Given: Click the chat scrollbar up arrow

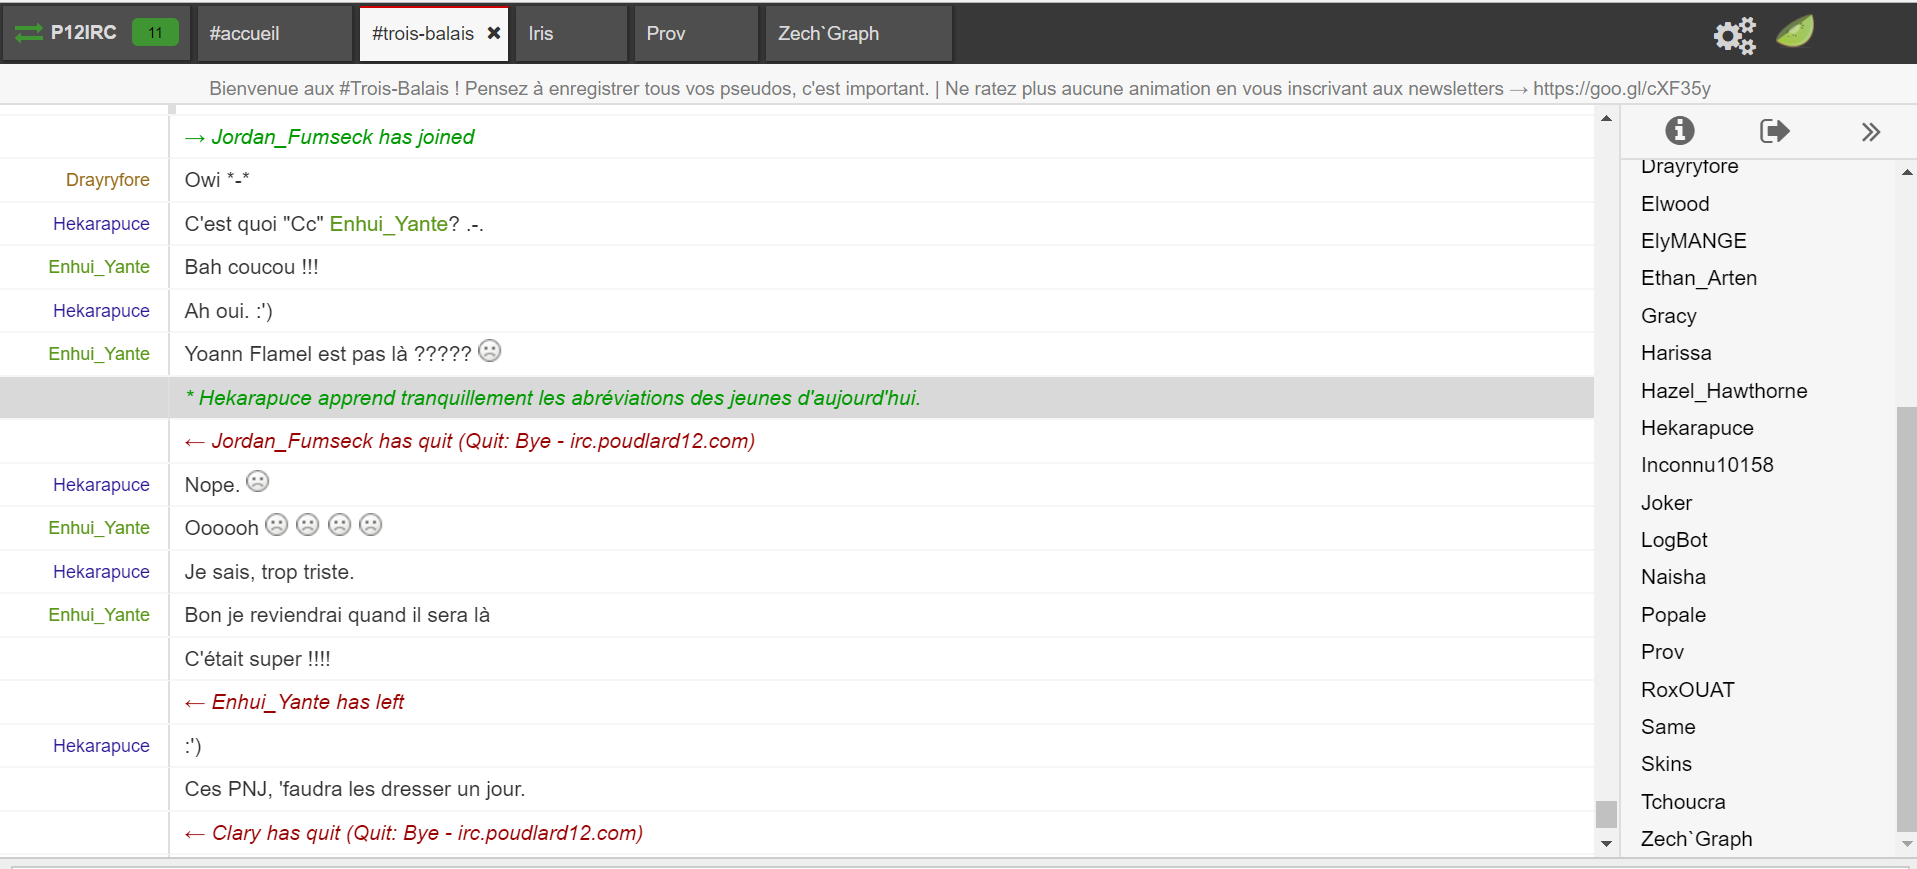Looking at the screenshot, I should pyautogui.click(x=1606, y=119).
